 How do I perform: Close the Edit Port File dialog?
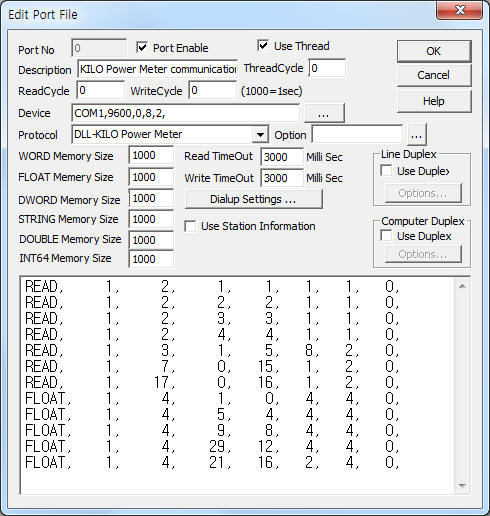click(x=459, y=11)
